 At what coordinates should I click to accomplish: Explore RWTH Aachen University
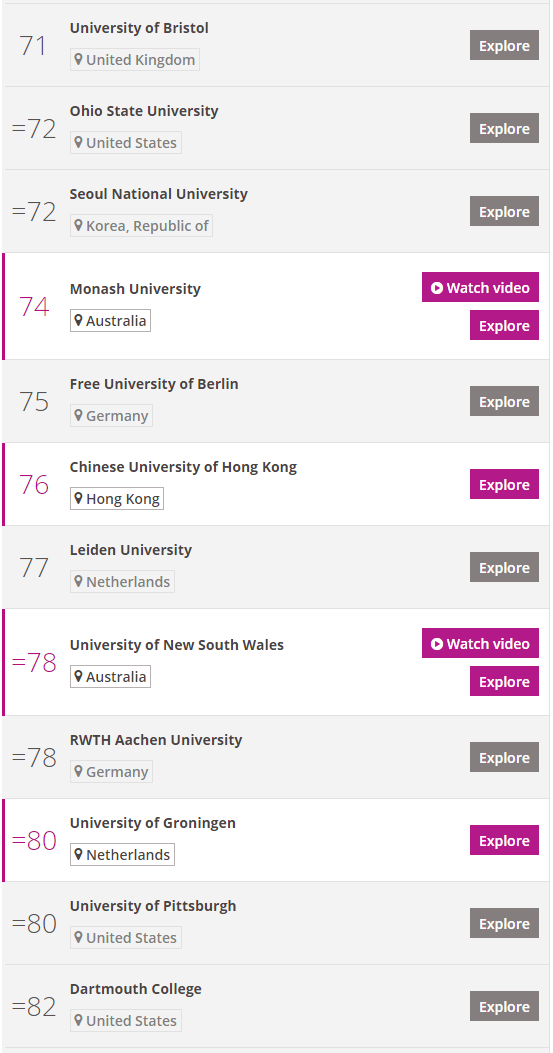pyautogui.click(x=504, y=758)
